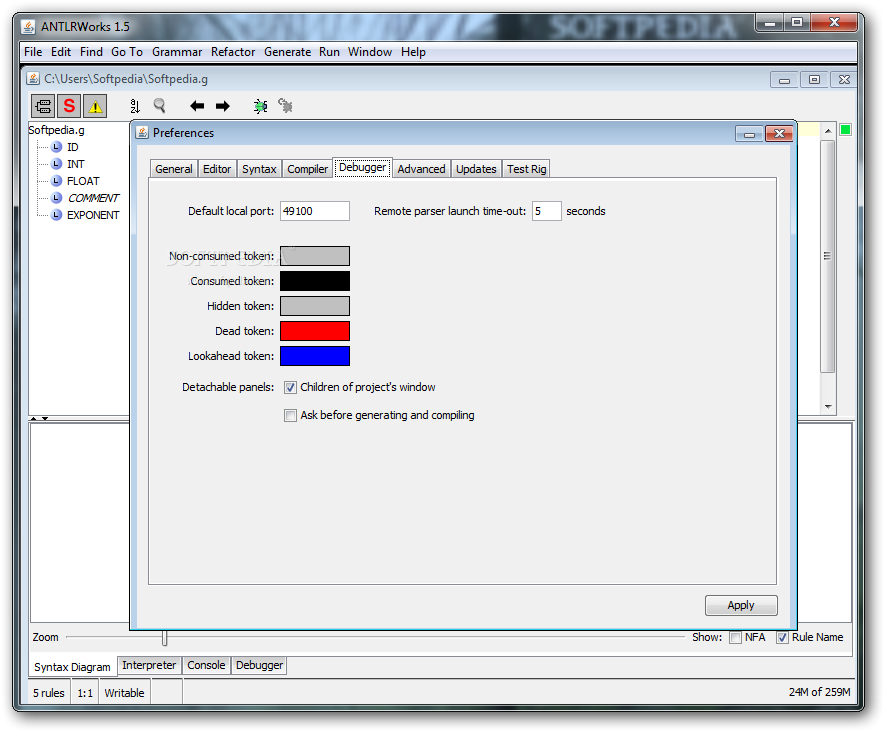Pick the Dead token red color
Viewport: 885px width, 732px height.
point(315,331)
